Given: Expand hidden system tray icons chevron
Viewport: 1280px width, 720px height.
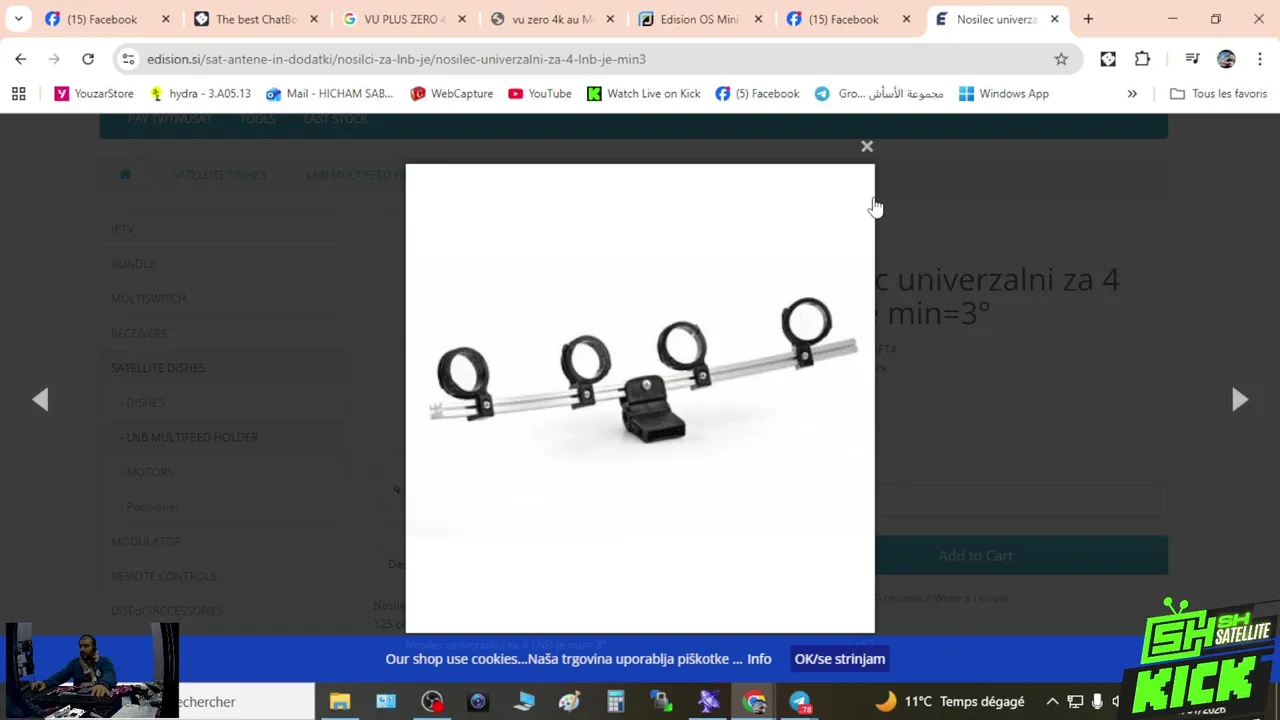Looking at the screenshot, I should 1052,702.
